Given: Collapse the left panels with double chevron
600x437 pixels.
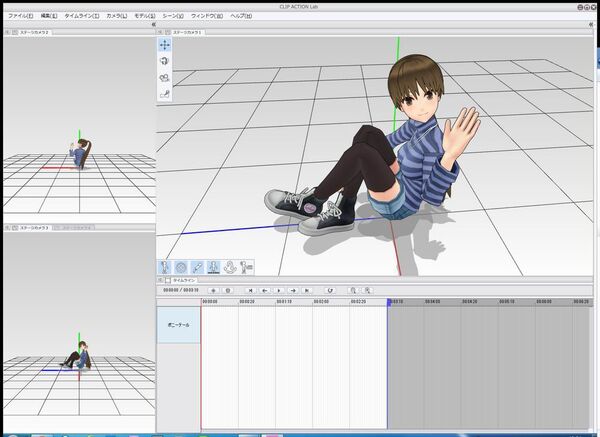Looking at the screenshot, I should tap(153, 24).
